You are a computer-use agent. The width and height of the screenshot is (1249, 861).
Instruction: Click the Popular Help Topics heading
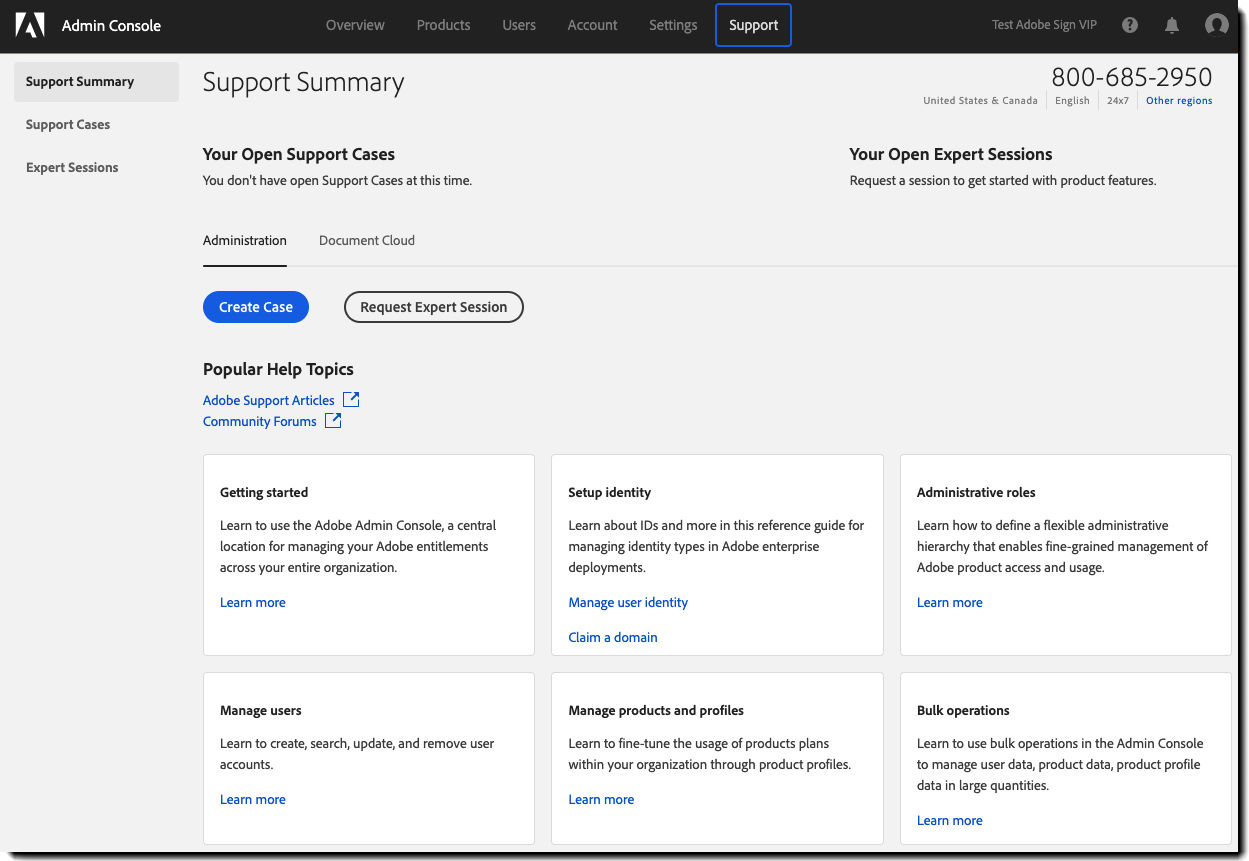pyautogui.click(x=278, y=369)
